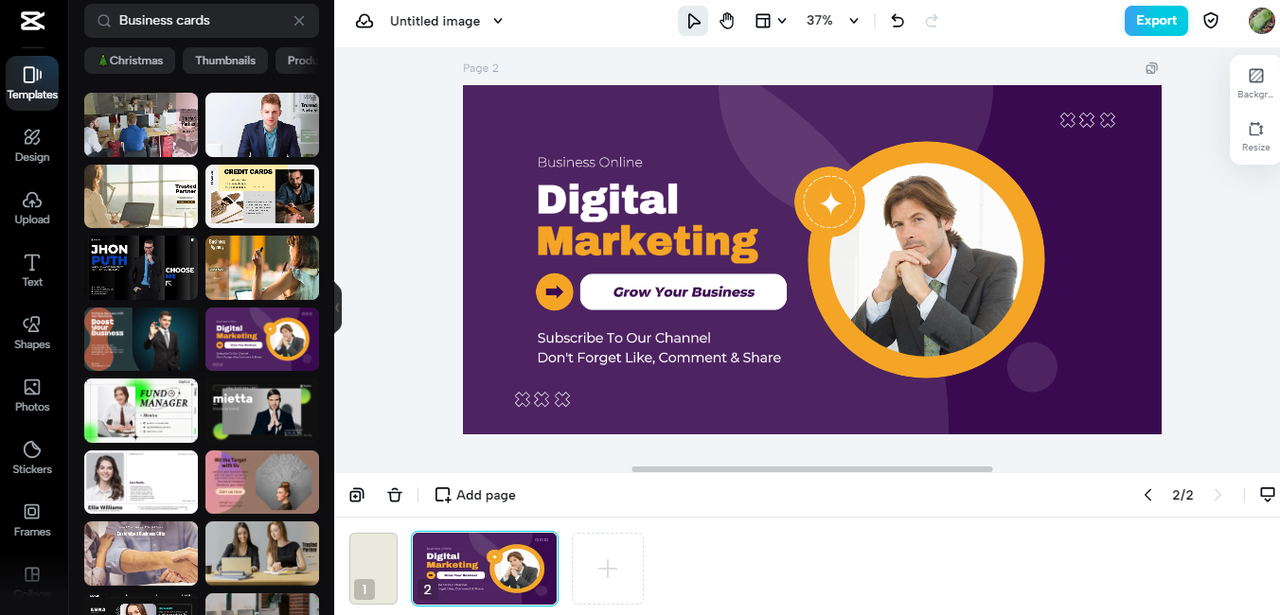Click the cloud save status icon
The width and height of the screenshot is (1280, 615).
(365, 21)
